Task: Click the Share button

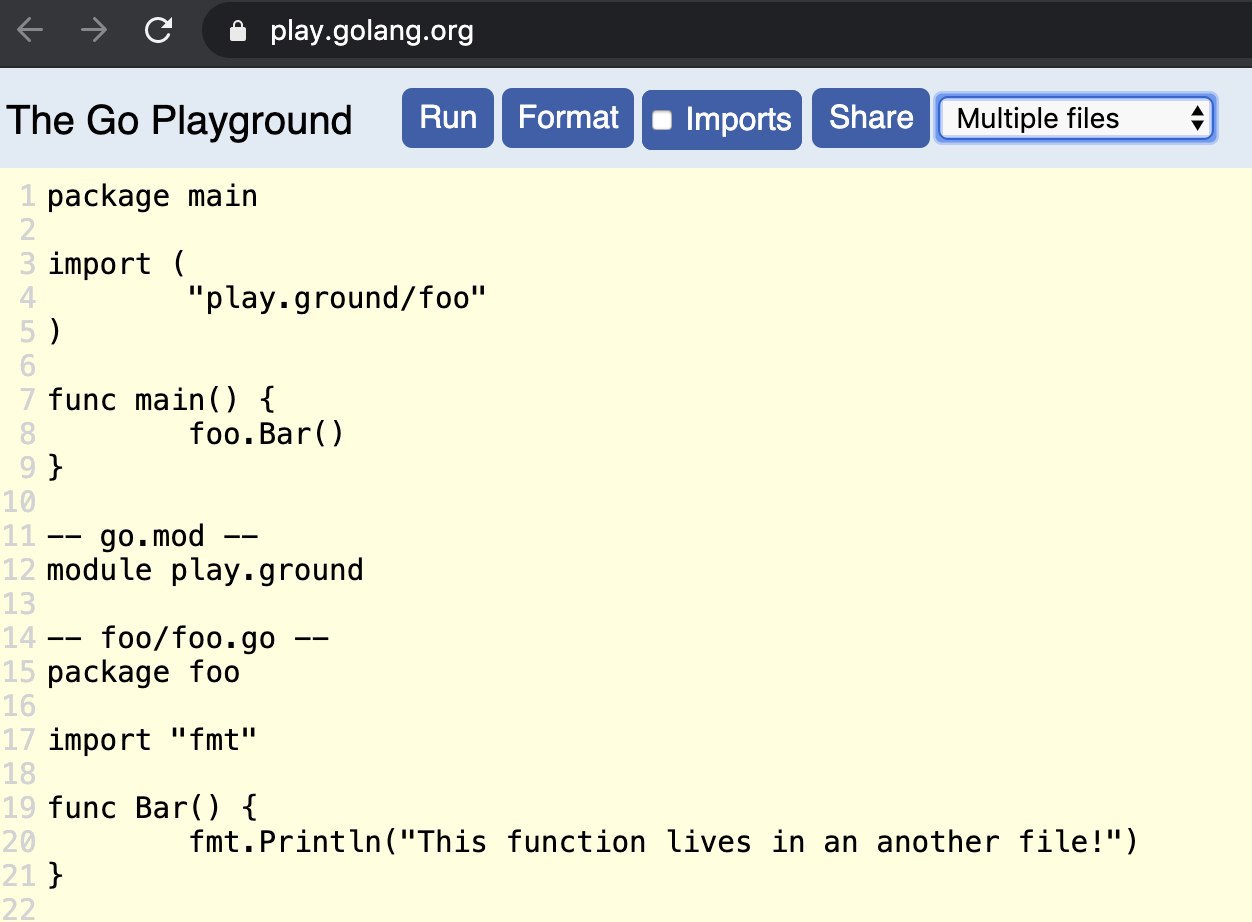Action: [871, 118]
